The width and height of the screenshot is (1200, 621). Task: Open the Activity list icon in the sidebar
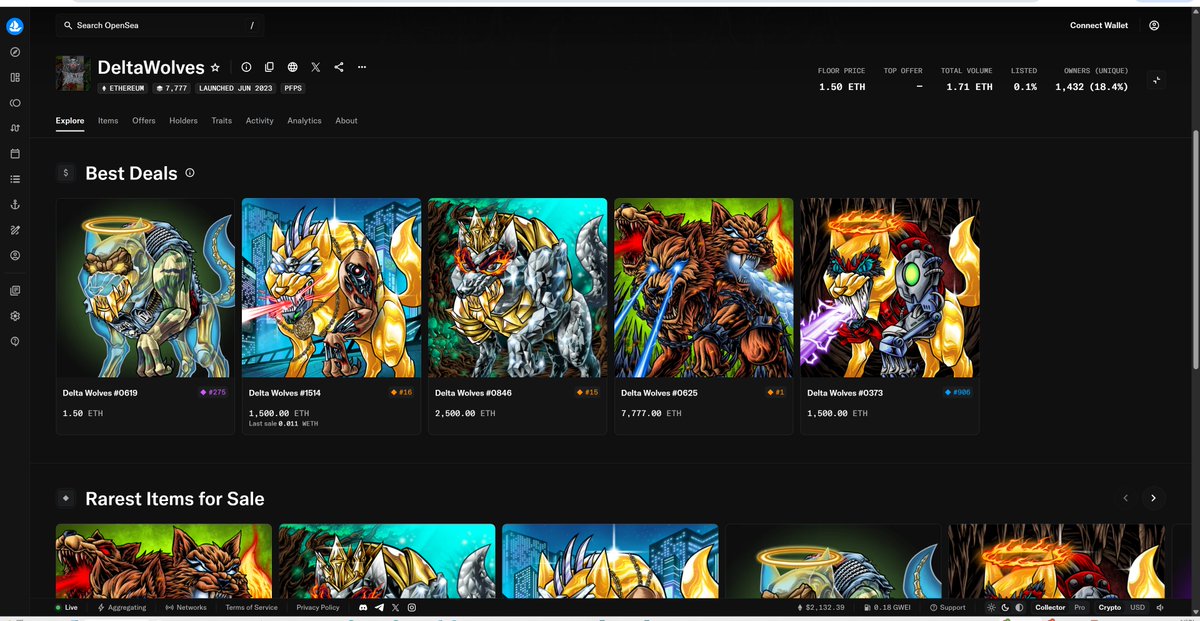point(15,179)
